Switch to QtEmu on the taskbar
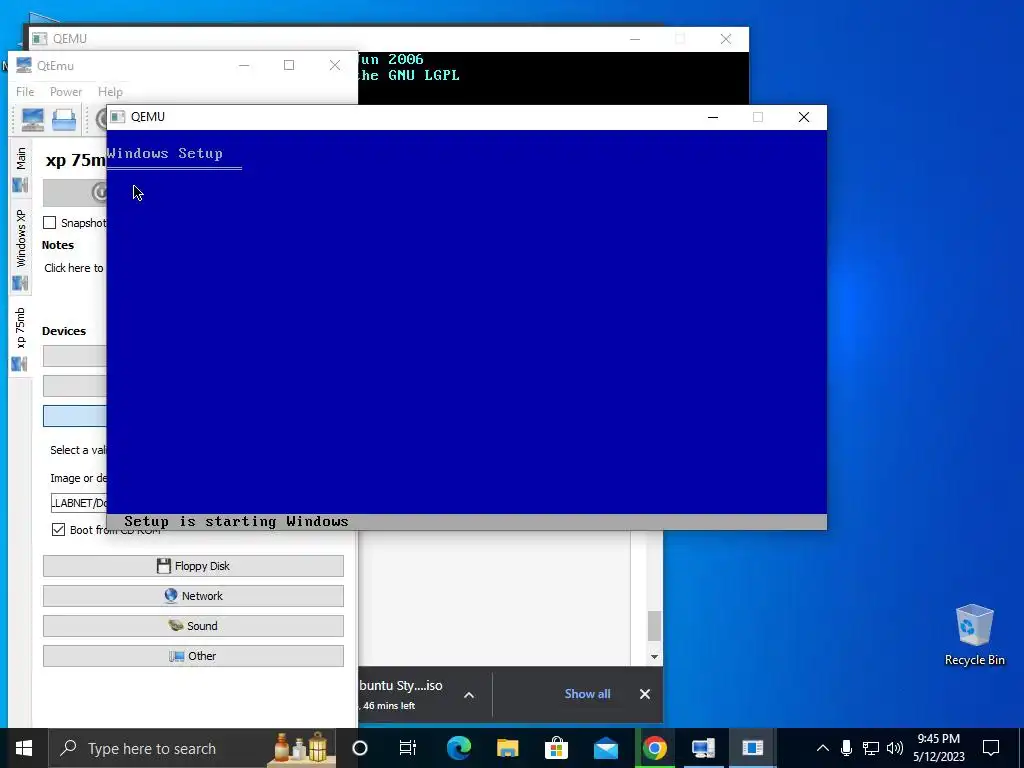This screenshot has height=768, width=1024. click(703, 748)
